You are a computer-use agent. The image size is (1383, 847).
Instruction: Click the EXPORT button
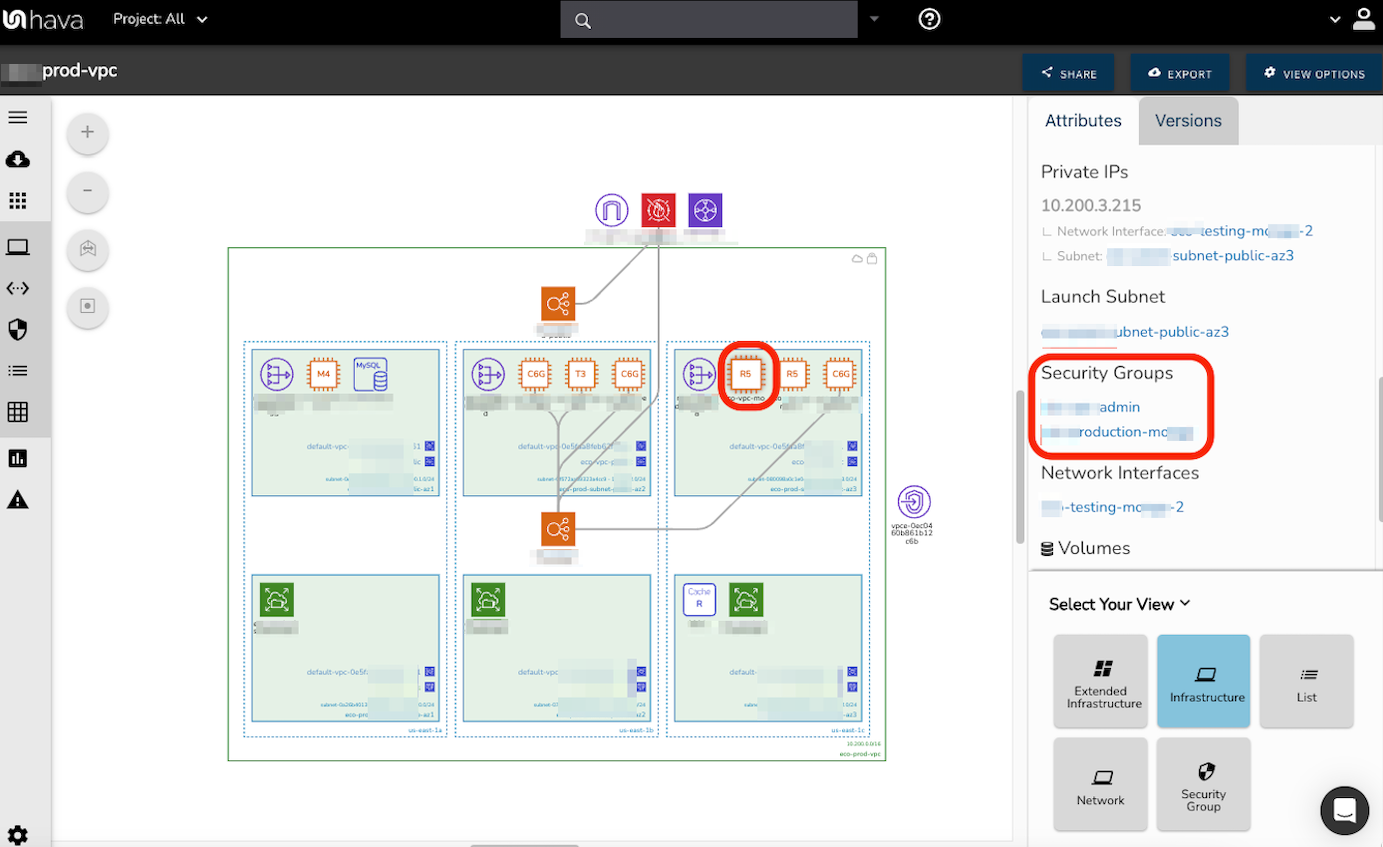click(x=1179, y=72)
